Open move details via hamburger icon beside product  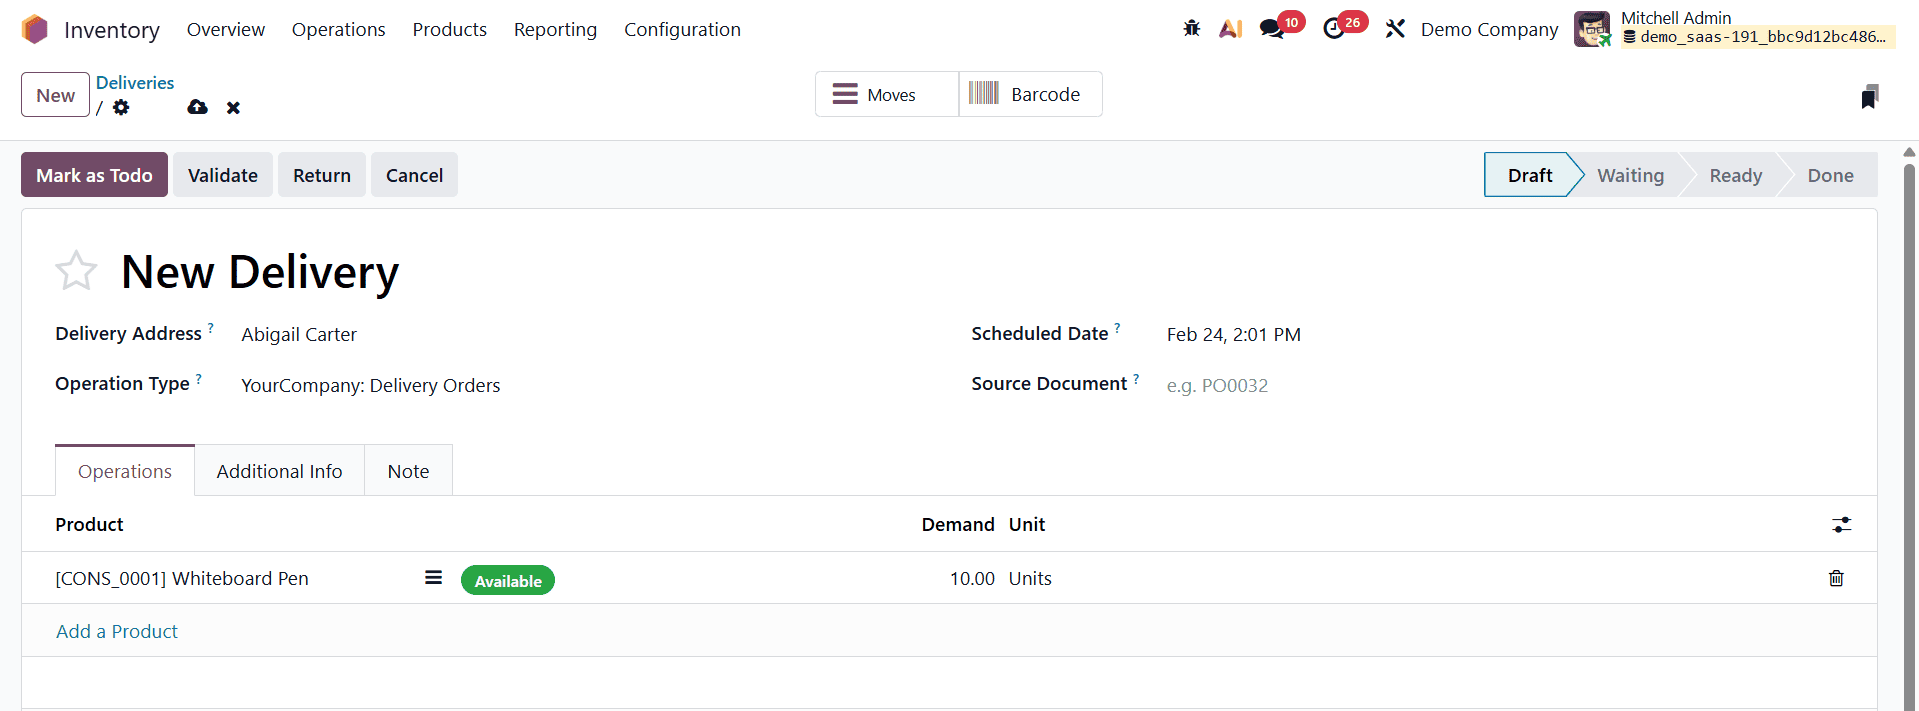coord(432,578)
